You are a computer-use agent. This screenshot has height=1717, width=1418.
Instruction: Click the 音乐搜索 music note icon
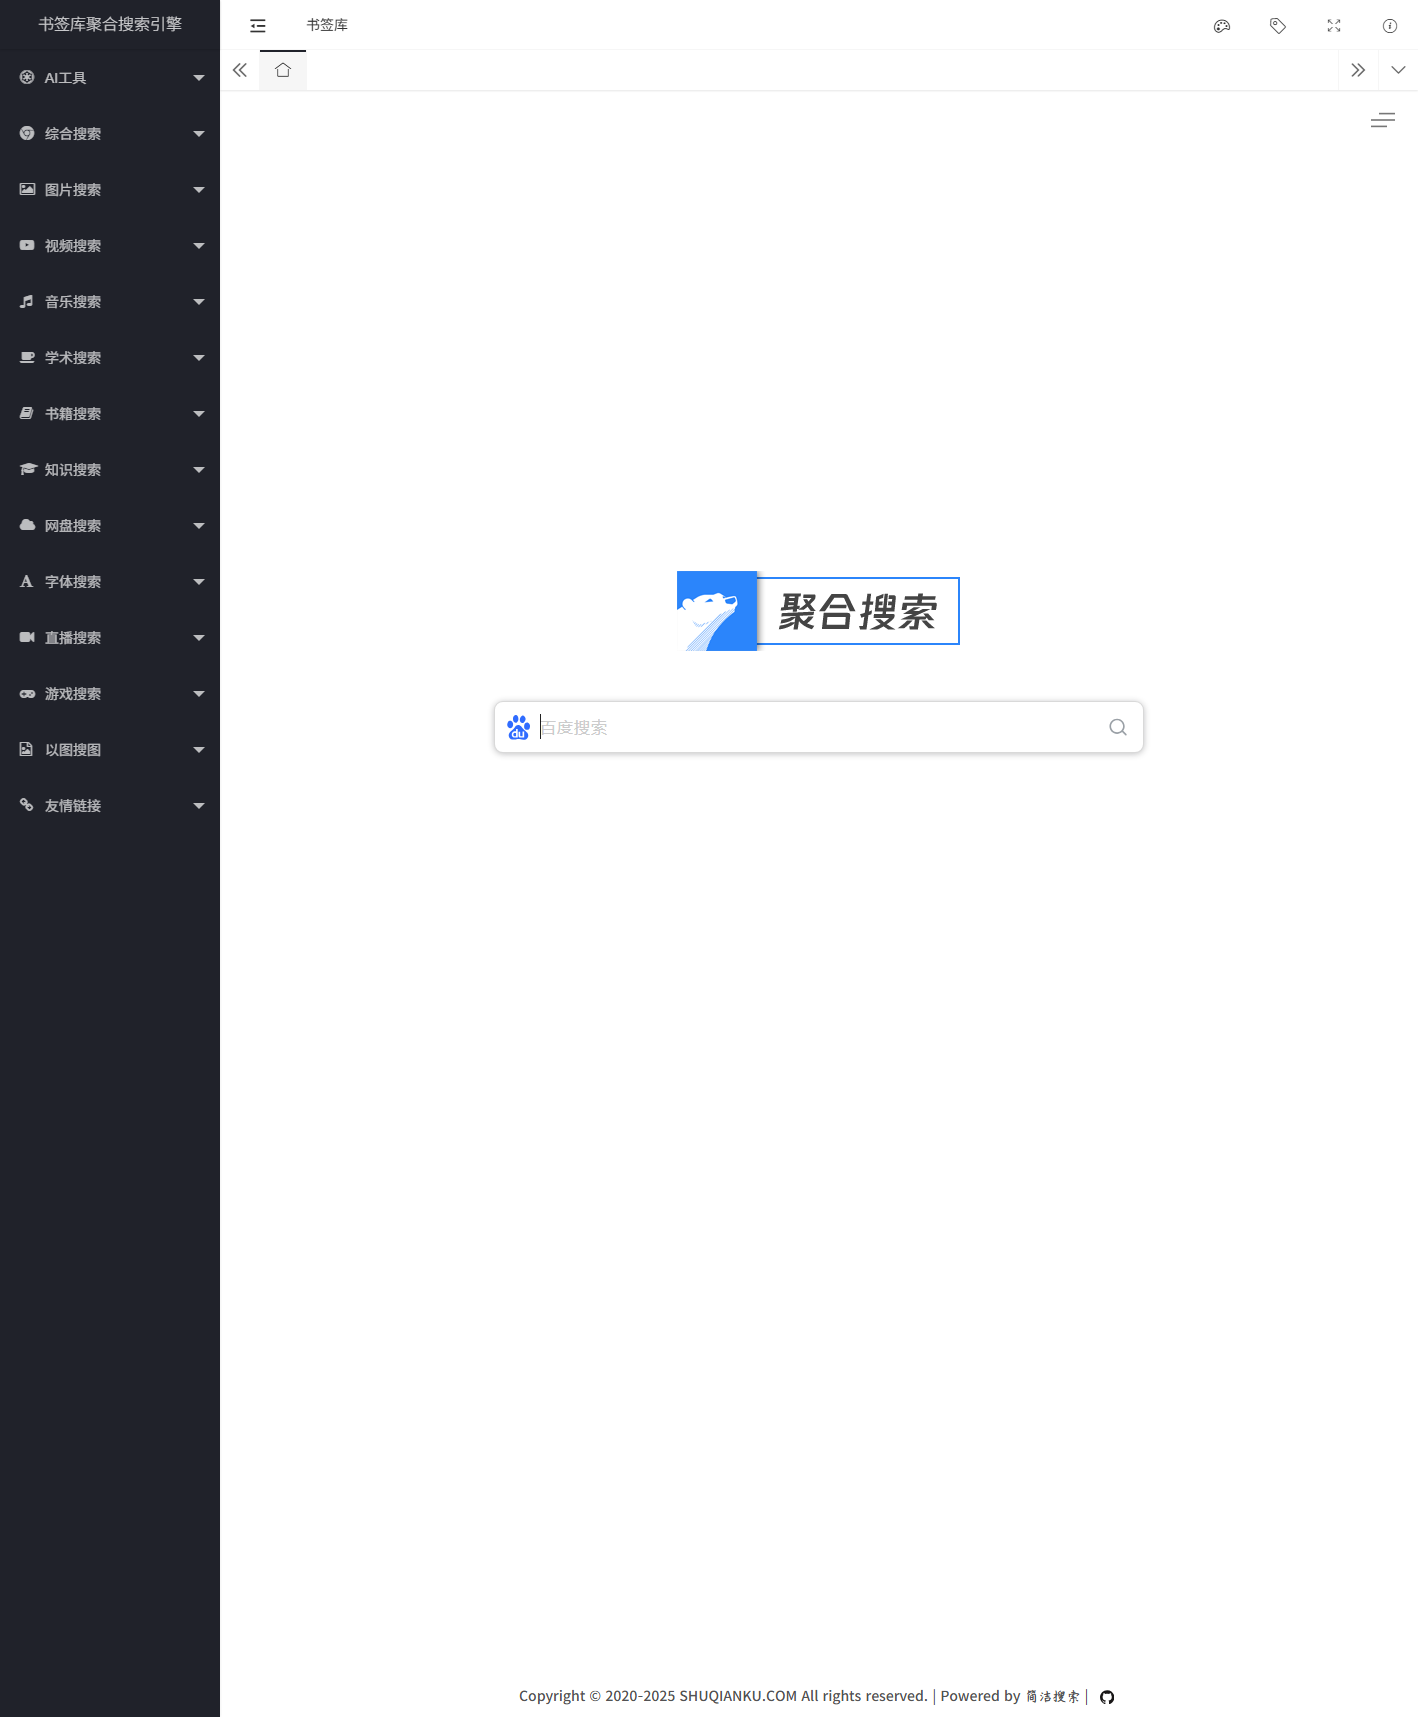[27, 301]
